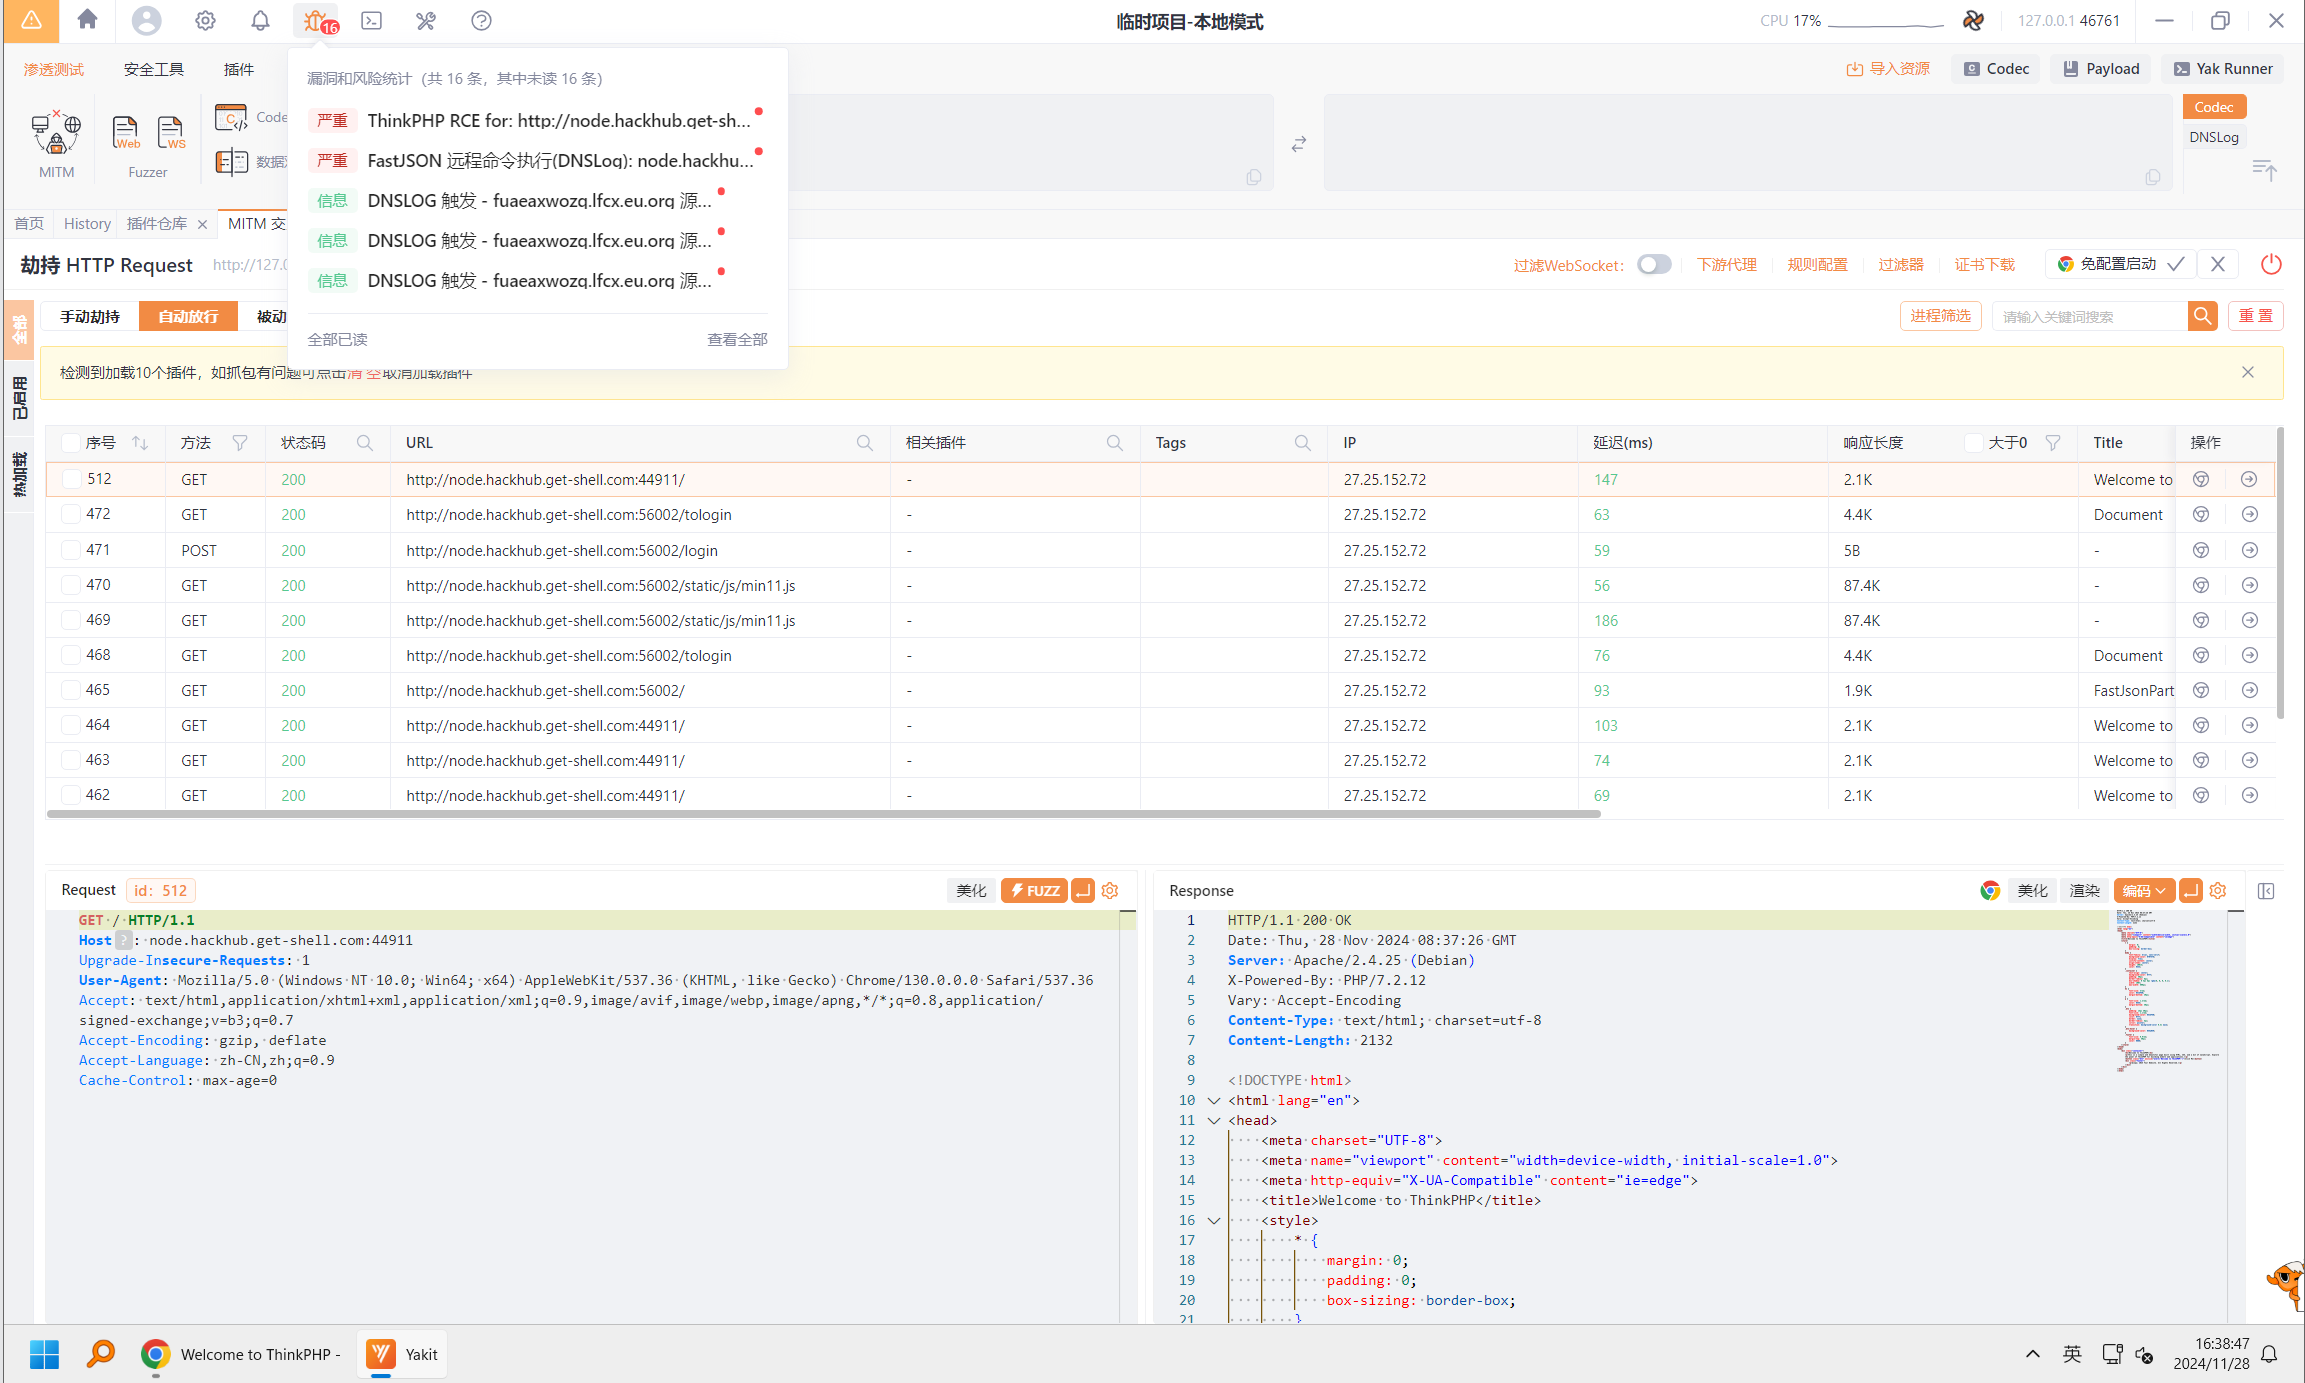The height and width of the screenshot is (1383, 2305).
Task: Collapse the html tag fold arrow
Action: (x=1214, y=1100)
